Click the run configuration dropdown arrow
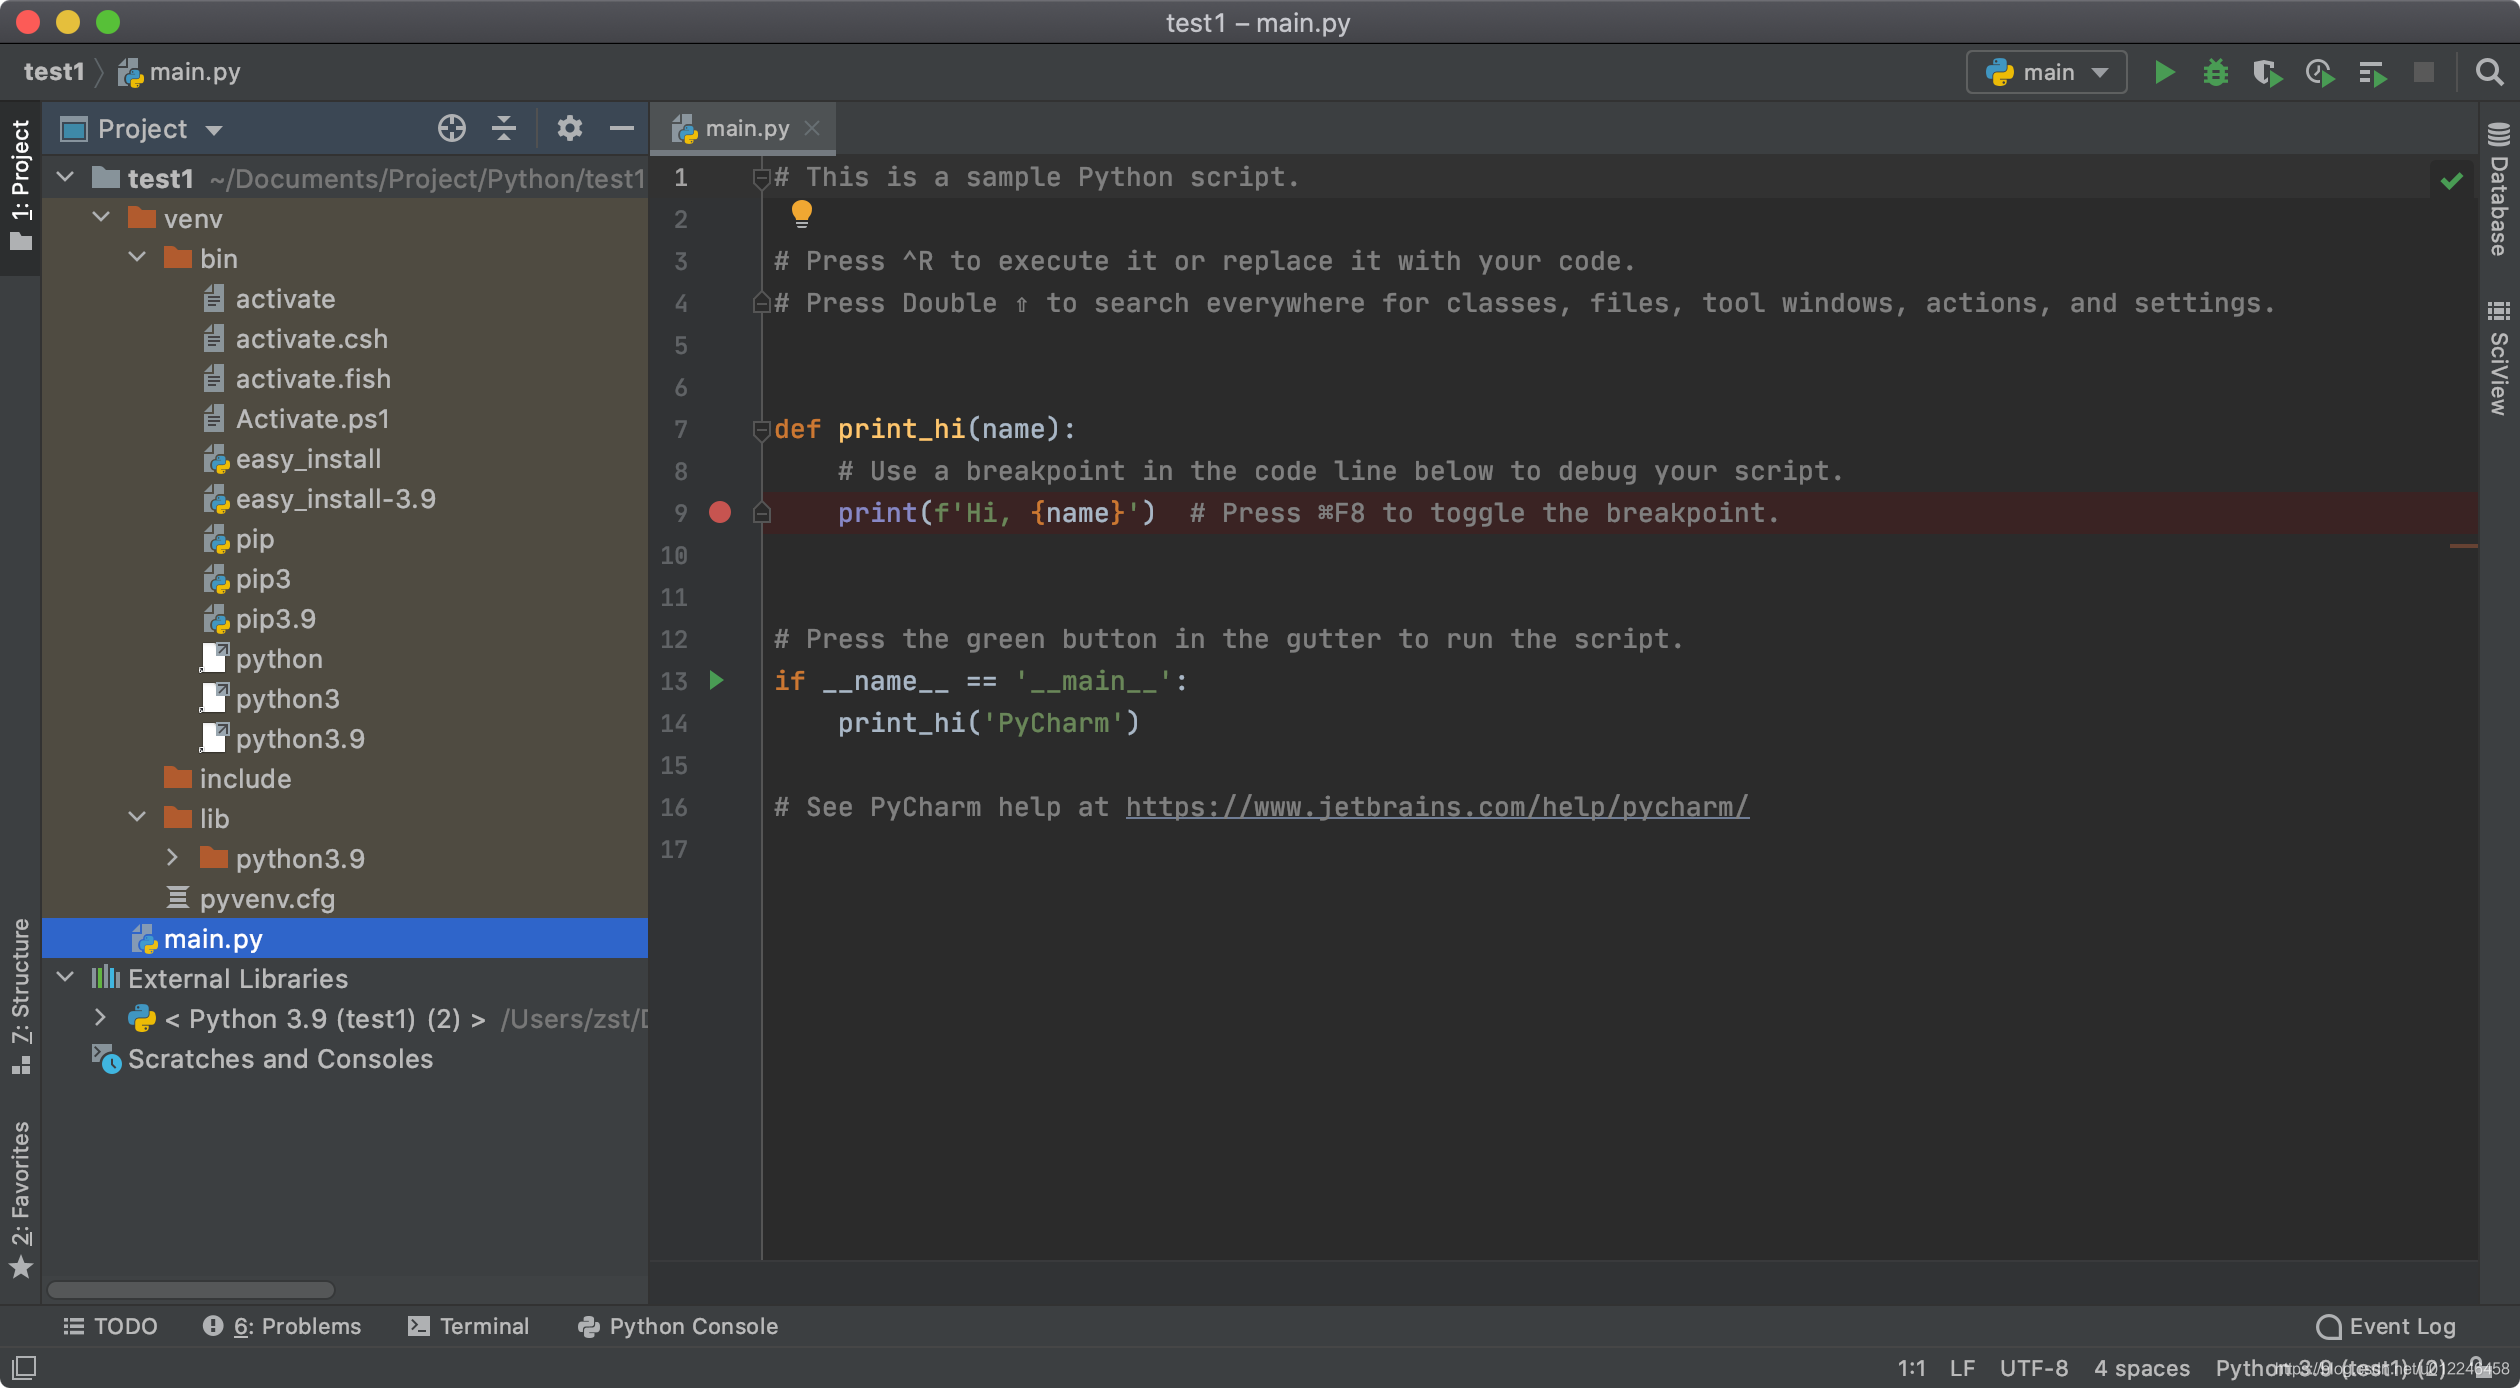2520x1388 pixels. [x=2105, y=72]
